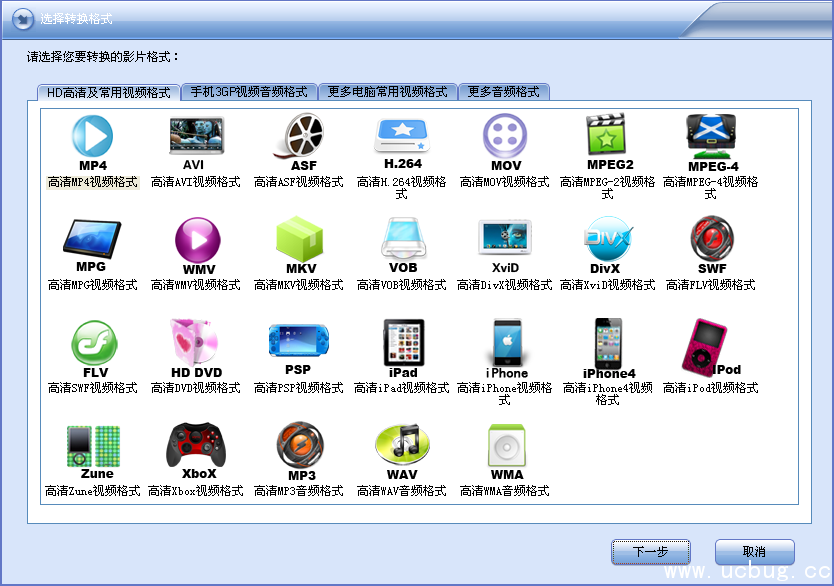Select the MPEG2 format icon
The width and height of the screenshot is (834, 586).
click(608, 134)
